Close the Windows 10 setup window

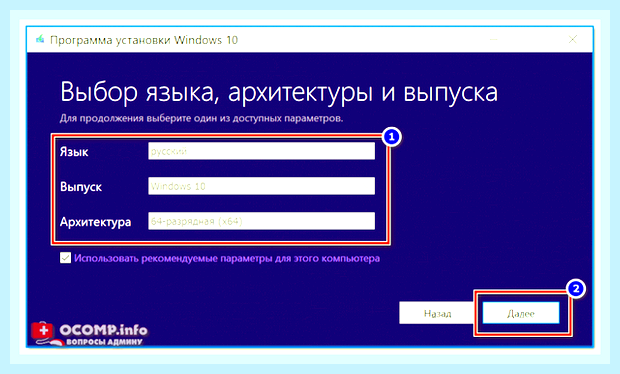573,39
